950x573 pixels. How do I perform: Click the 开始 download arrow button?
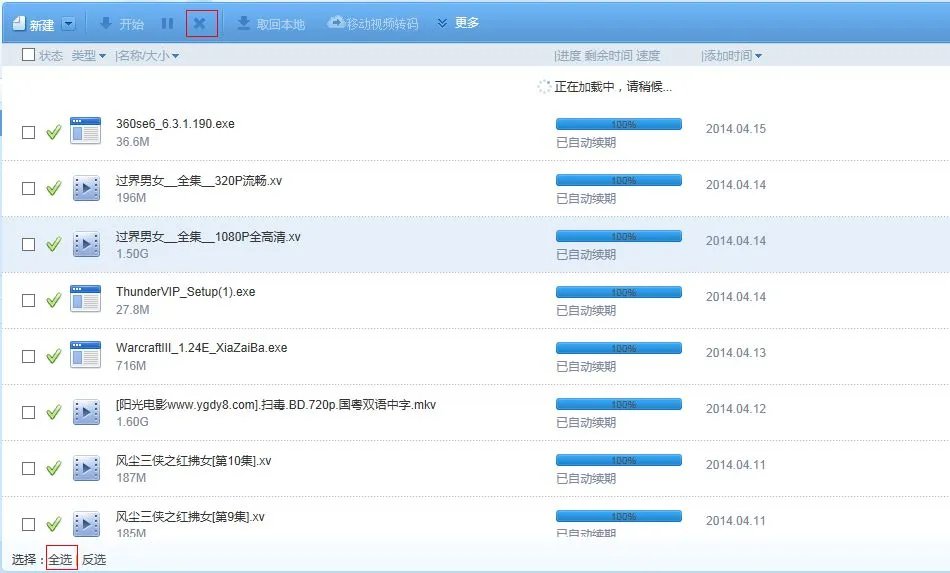pos(121,24)
